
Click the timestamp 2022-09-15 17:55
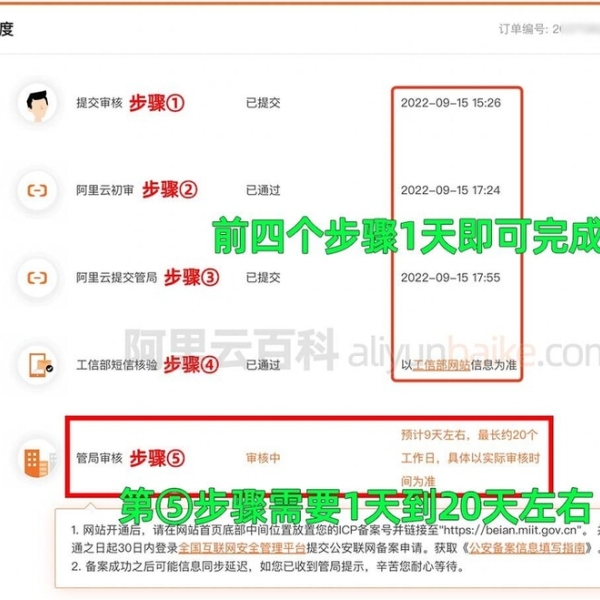(450, 277)
